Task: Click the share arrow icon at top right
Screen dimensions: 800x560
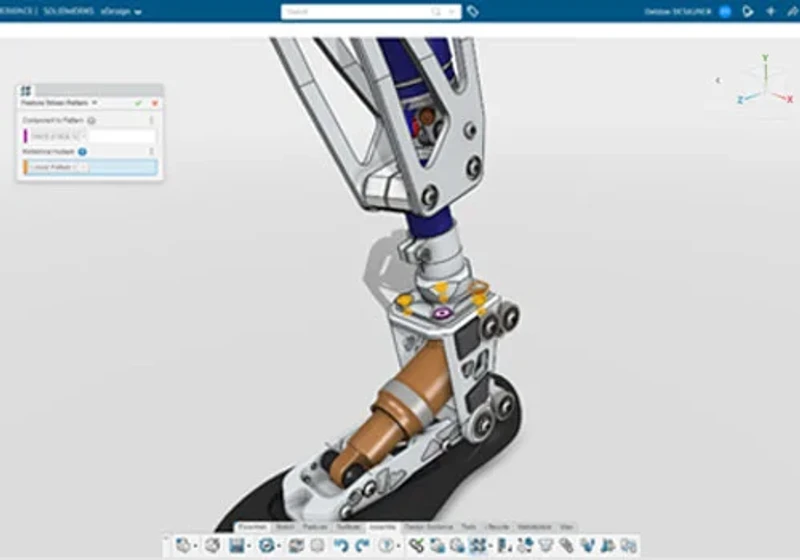Action: click(793, 11)
